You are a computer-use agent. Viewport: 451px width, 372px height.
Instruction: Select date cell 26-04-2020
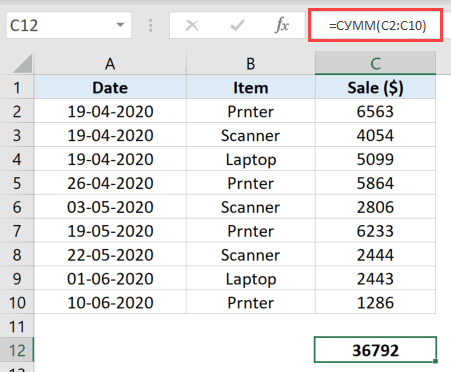point(110,183)
